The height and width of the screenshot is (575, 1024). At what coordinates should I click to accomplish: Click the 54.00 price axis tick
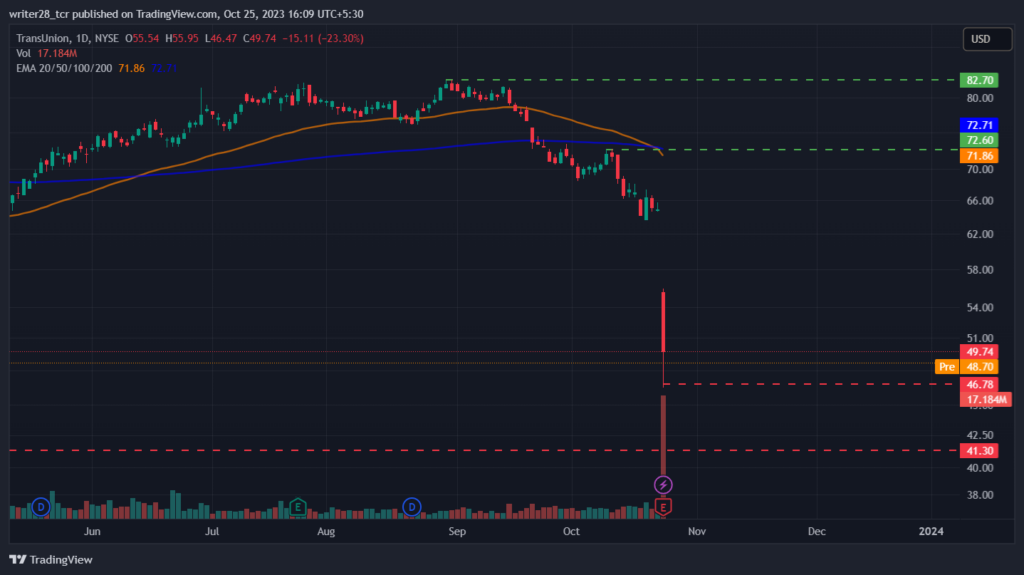point(980,307)
